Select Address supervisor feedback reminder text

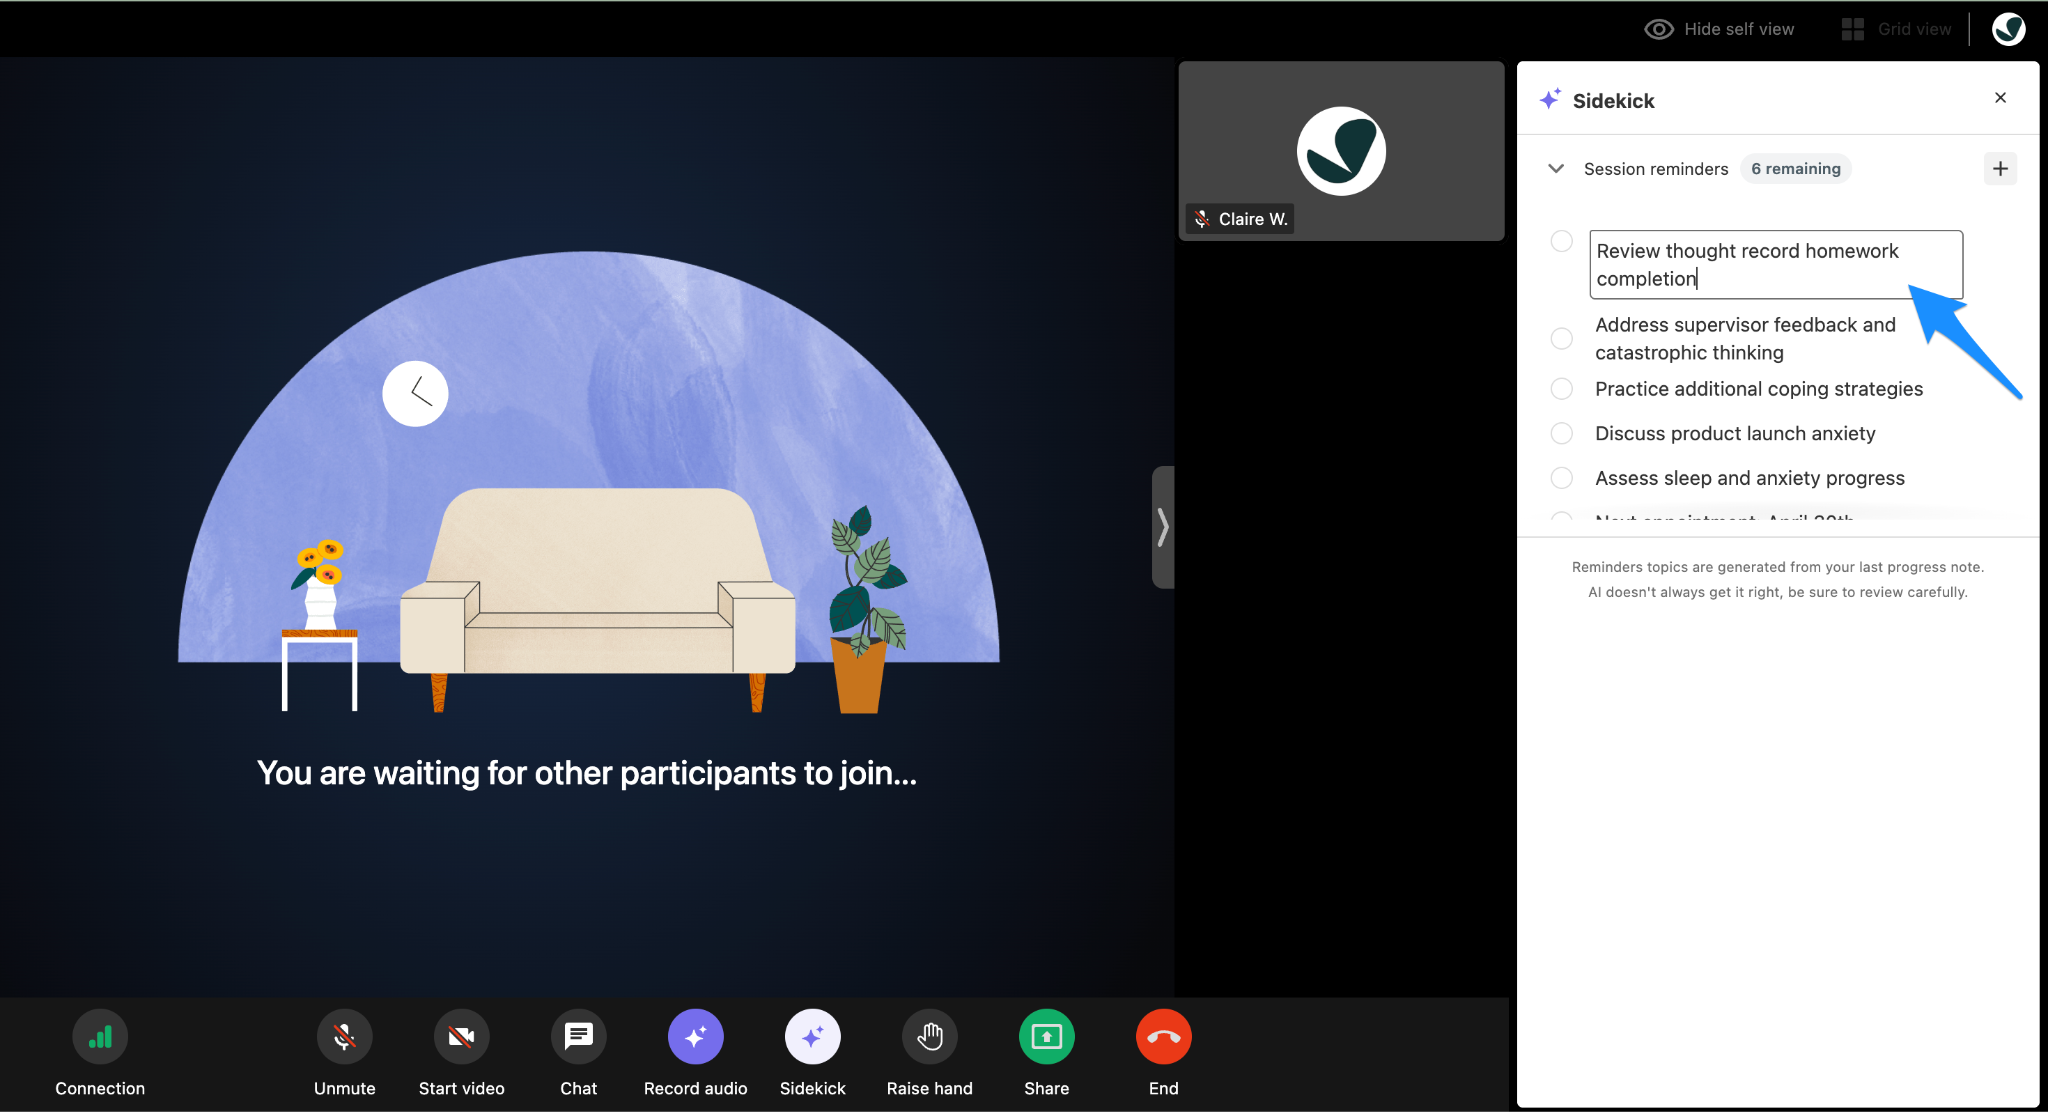[1745, 339]
